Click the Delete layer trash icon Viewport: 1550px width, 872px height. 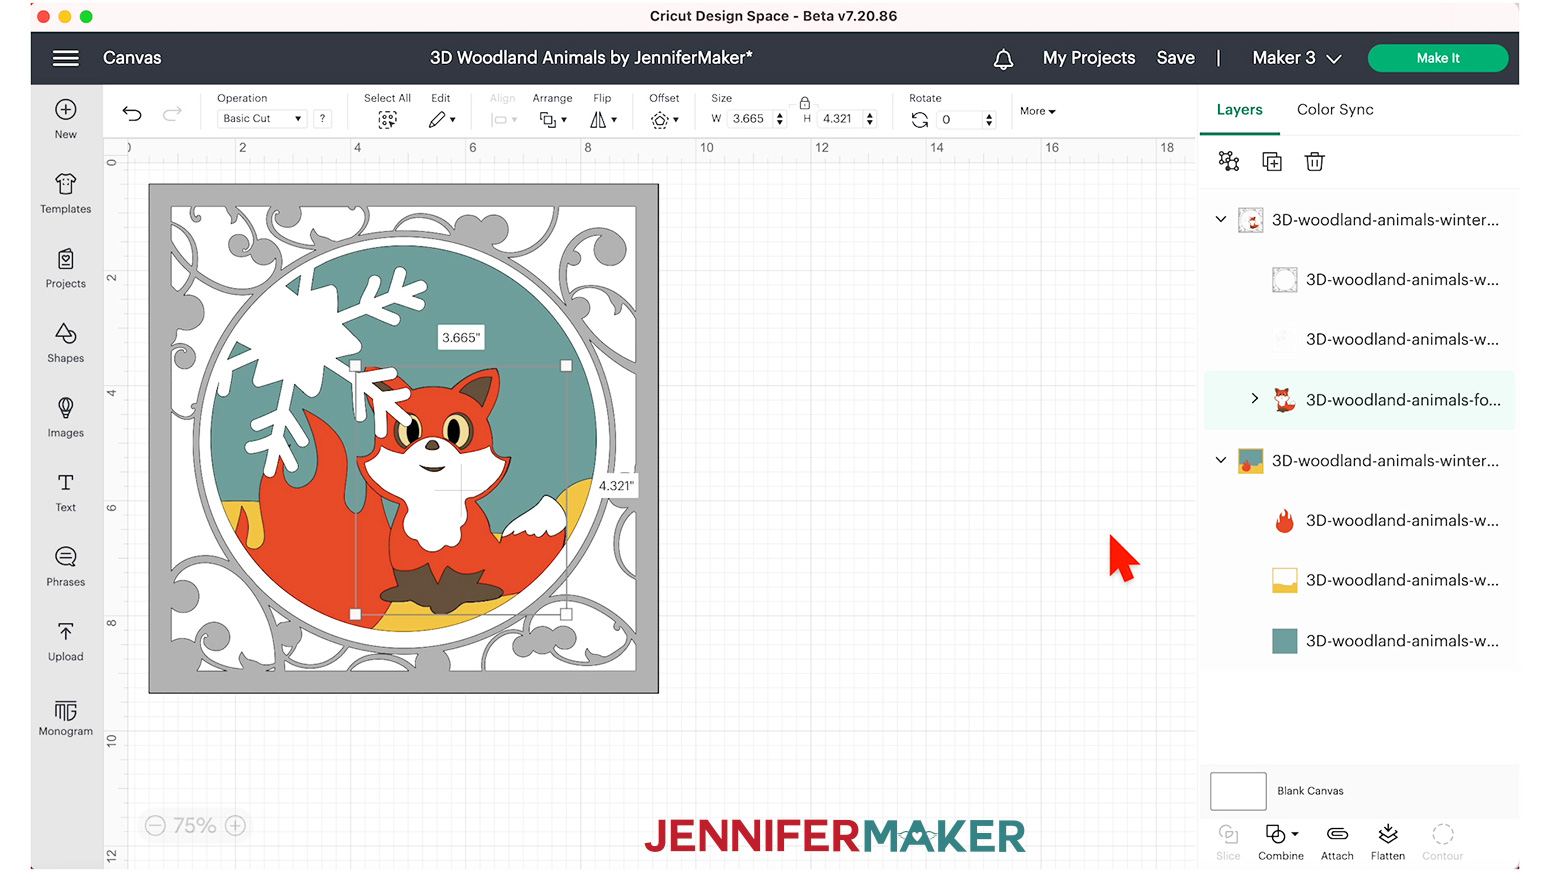pos(1314,161)
